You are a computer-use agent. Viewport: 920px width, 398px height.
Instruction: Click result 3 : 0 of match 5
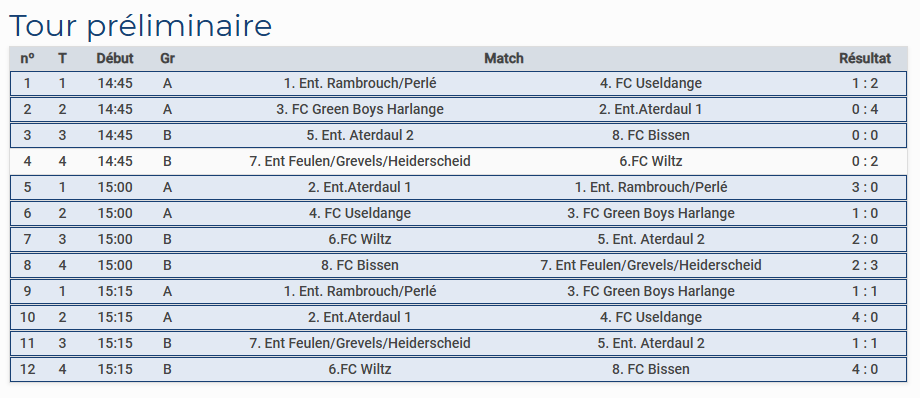pyautogui.click(x=865, y=187)
